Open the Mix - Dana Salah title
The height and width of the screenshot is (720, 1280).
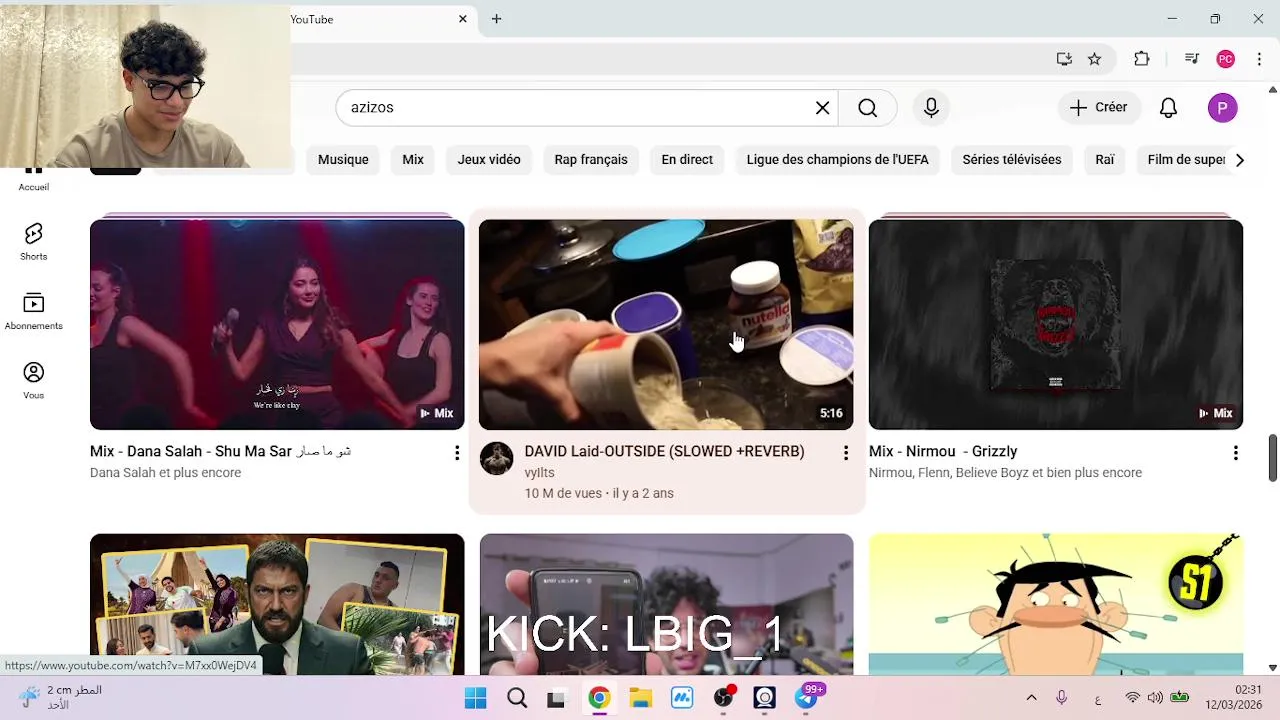click(220, 452)
